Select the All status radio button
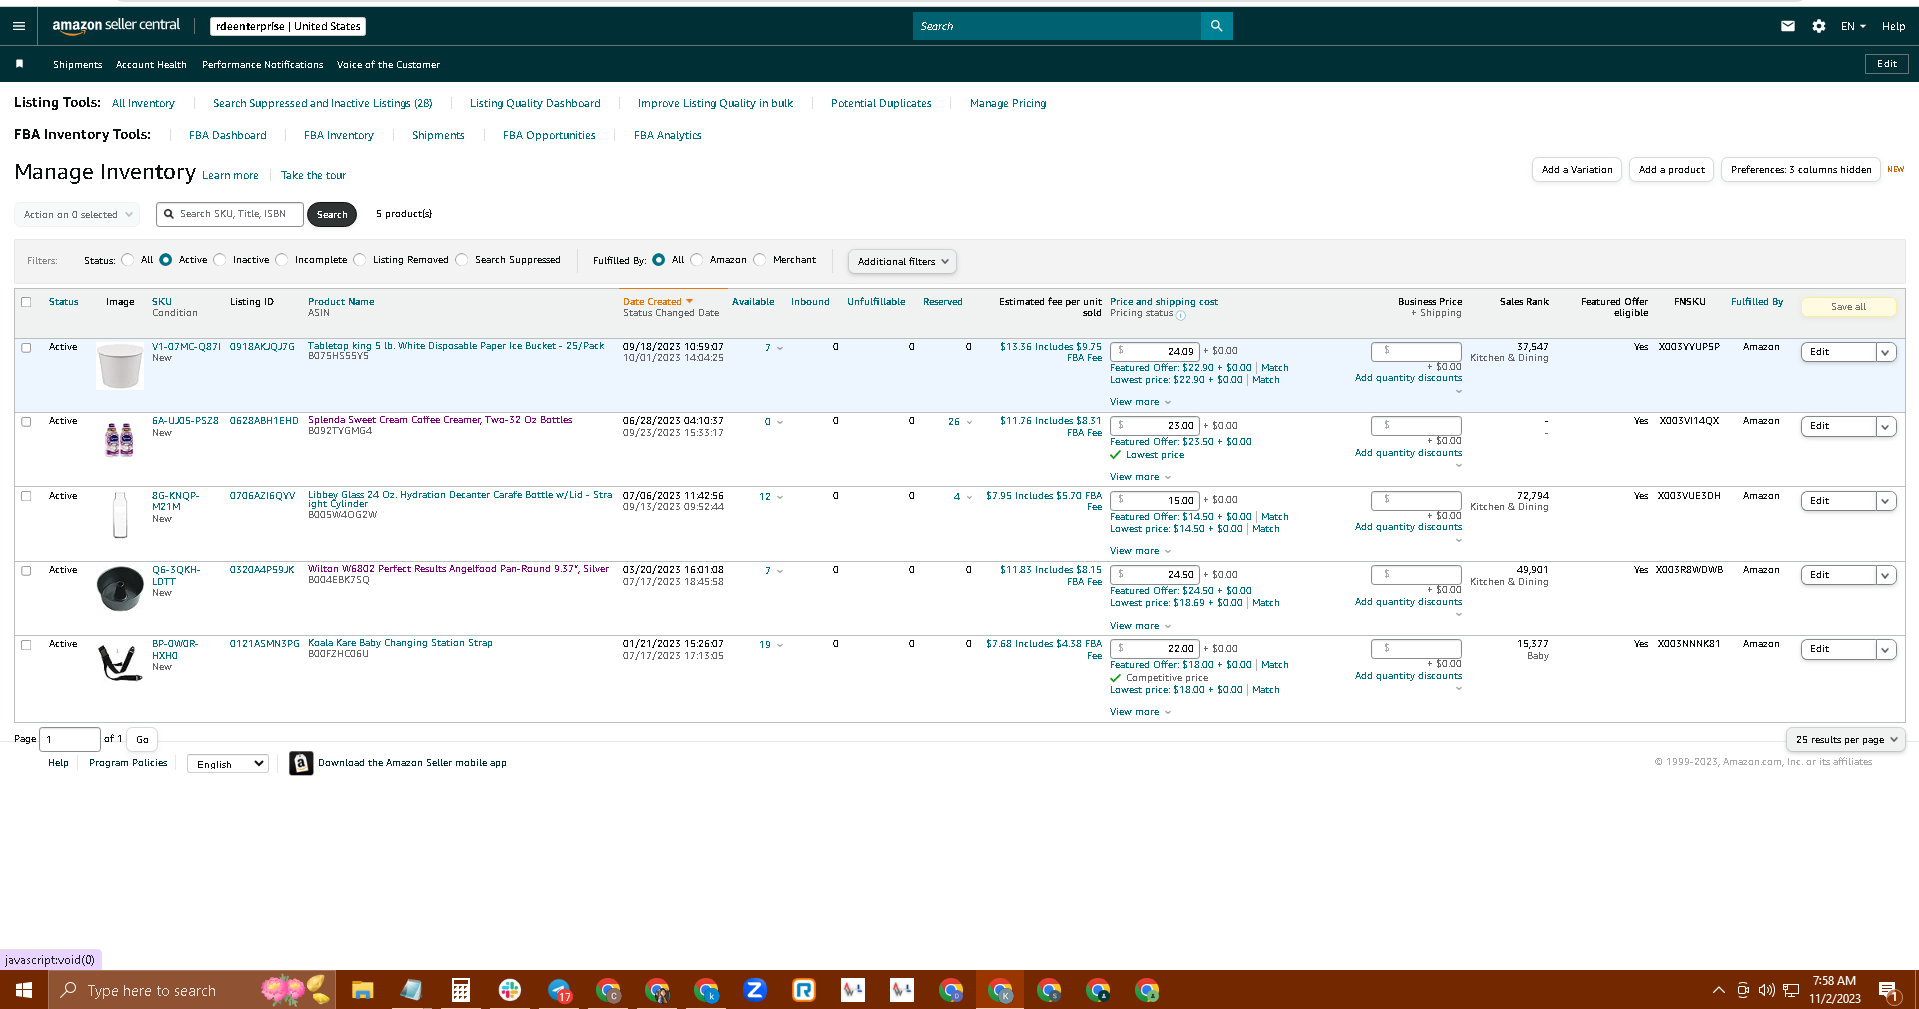Screen dimensions: 1919x1009 pyautogui.click(x=128, y=260)
